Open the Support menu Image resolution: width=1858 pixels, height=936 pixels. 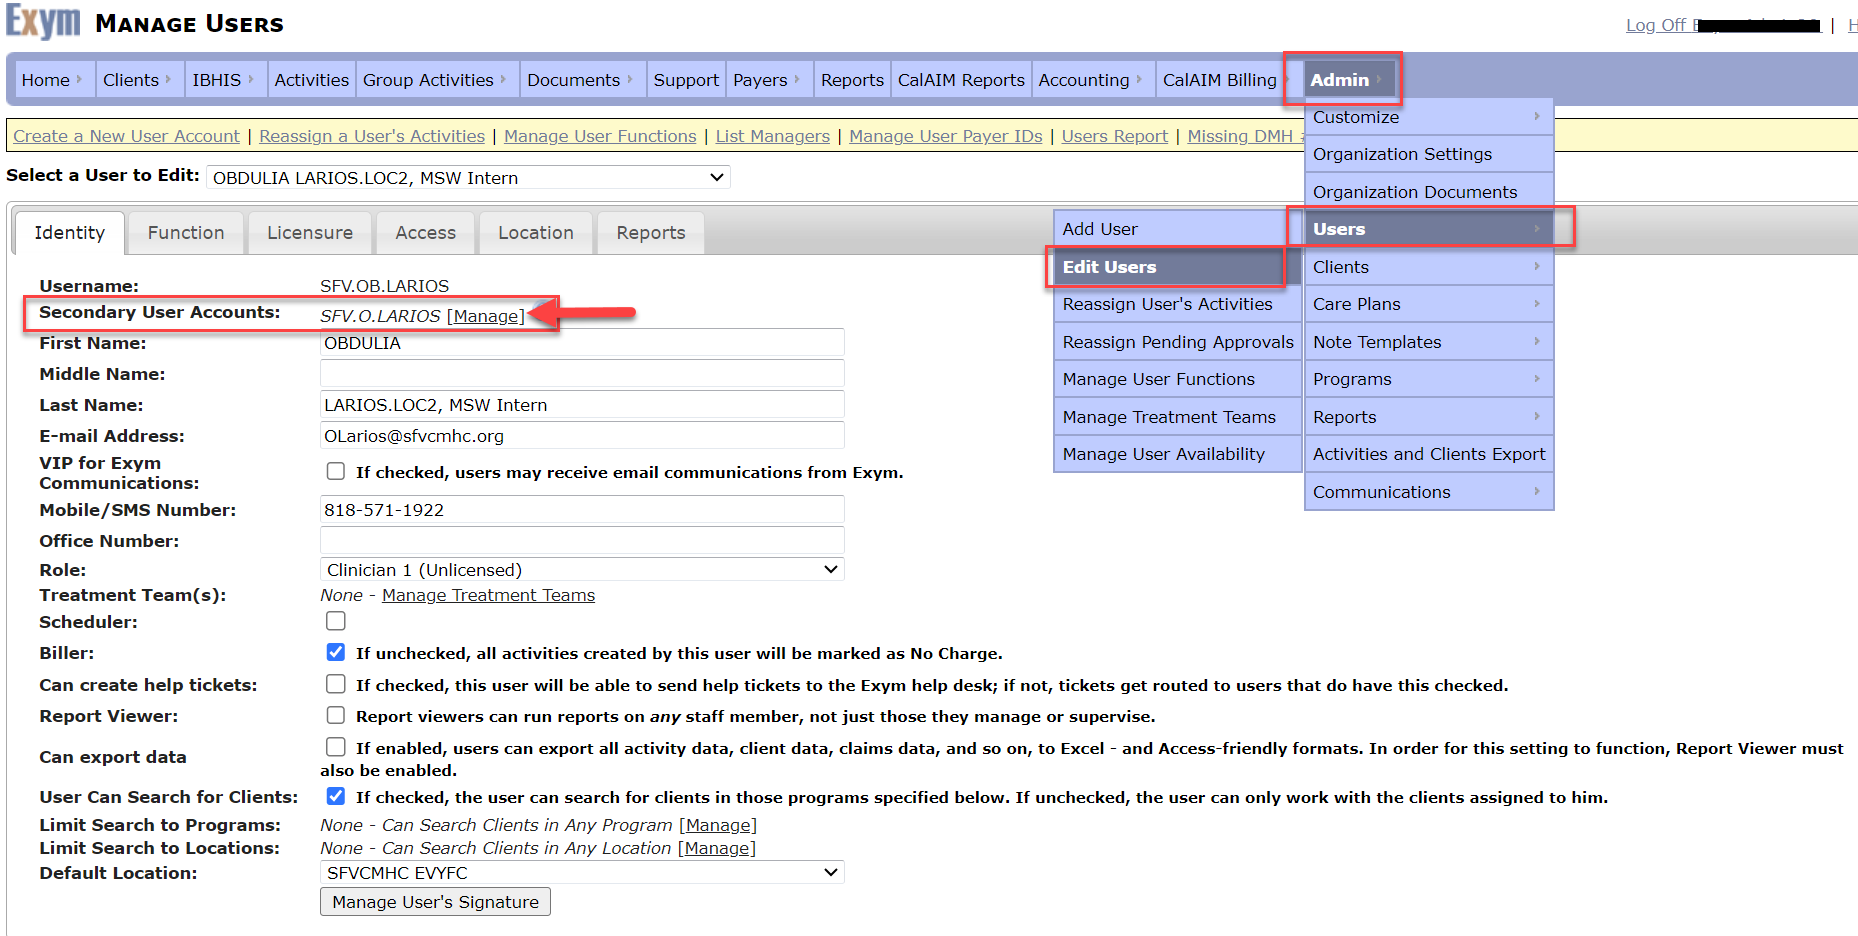coord(686,80)
